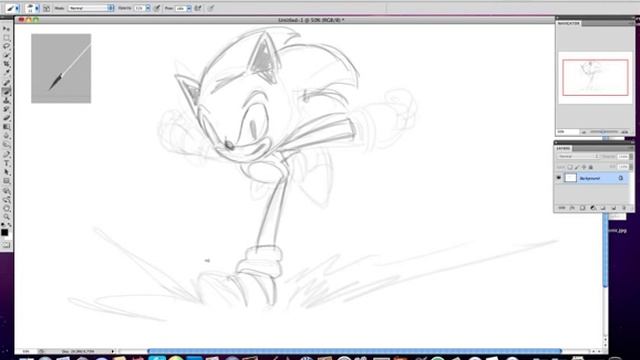The width and height of the screenshot is (640, 360).
Task: Select the 3D Orbit tool
Action: pyautogui.click(x=6, y=200)
